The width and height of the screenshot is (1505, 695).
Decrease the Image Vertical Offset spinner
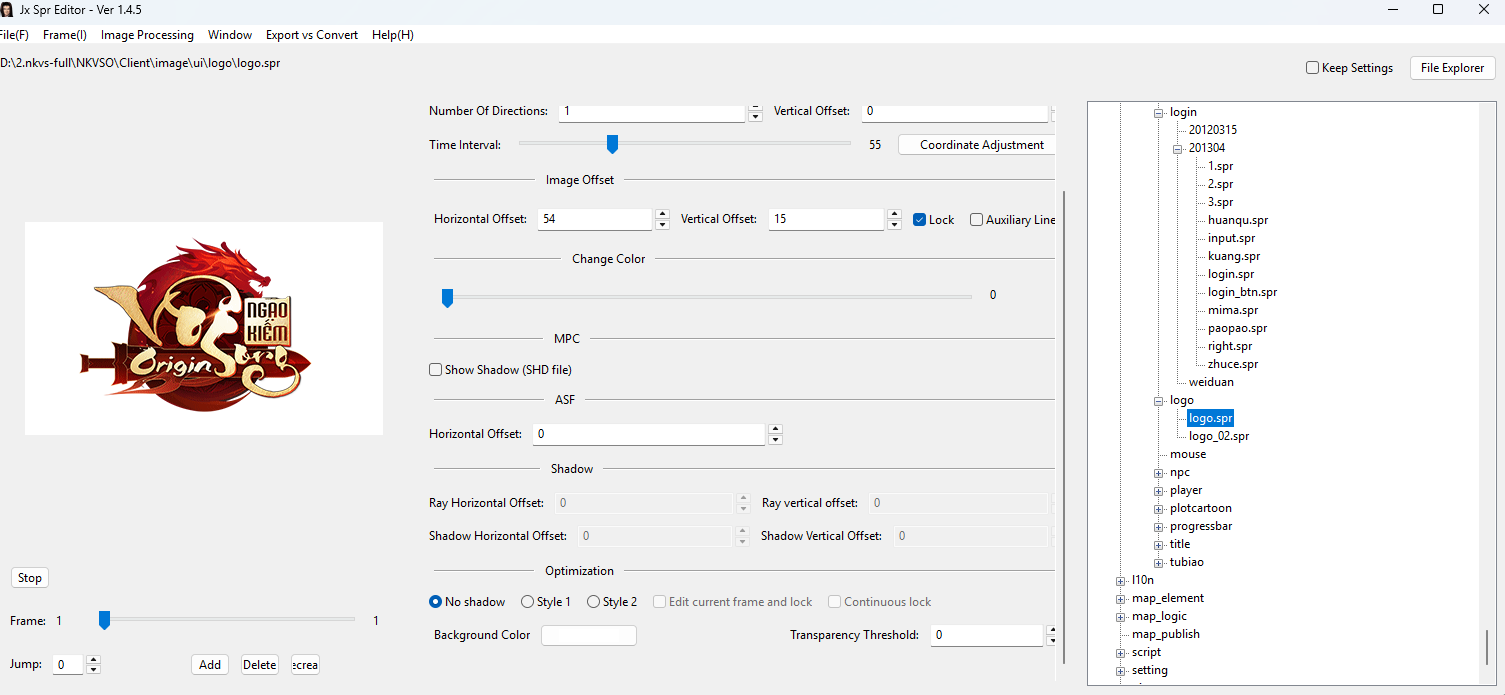coord(894,225)
